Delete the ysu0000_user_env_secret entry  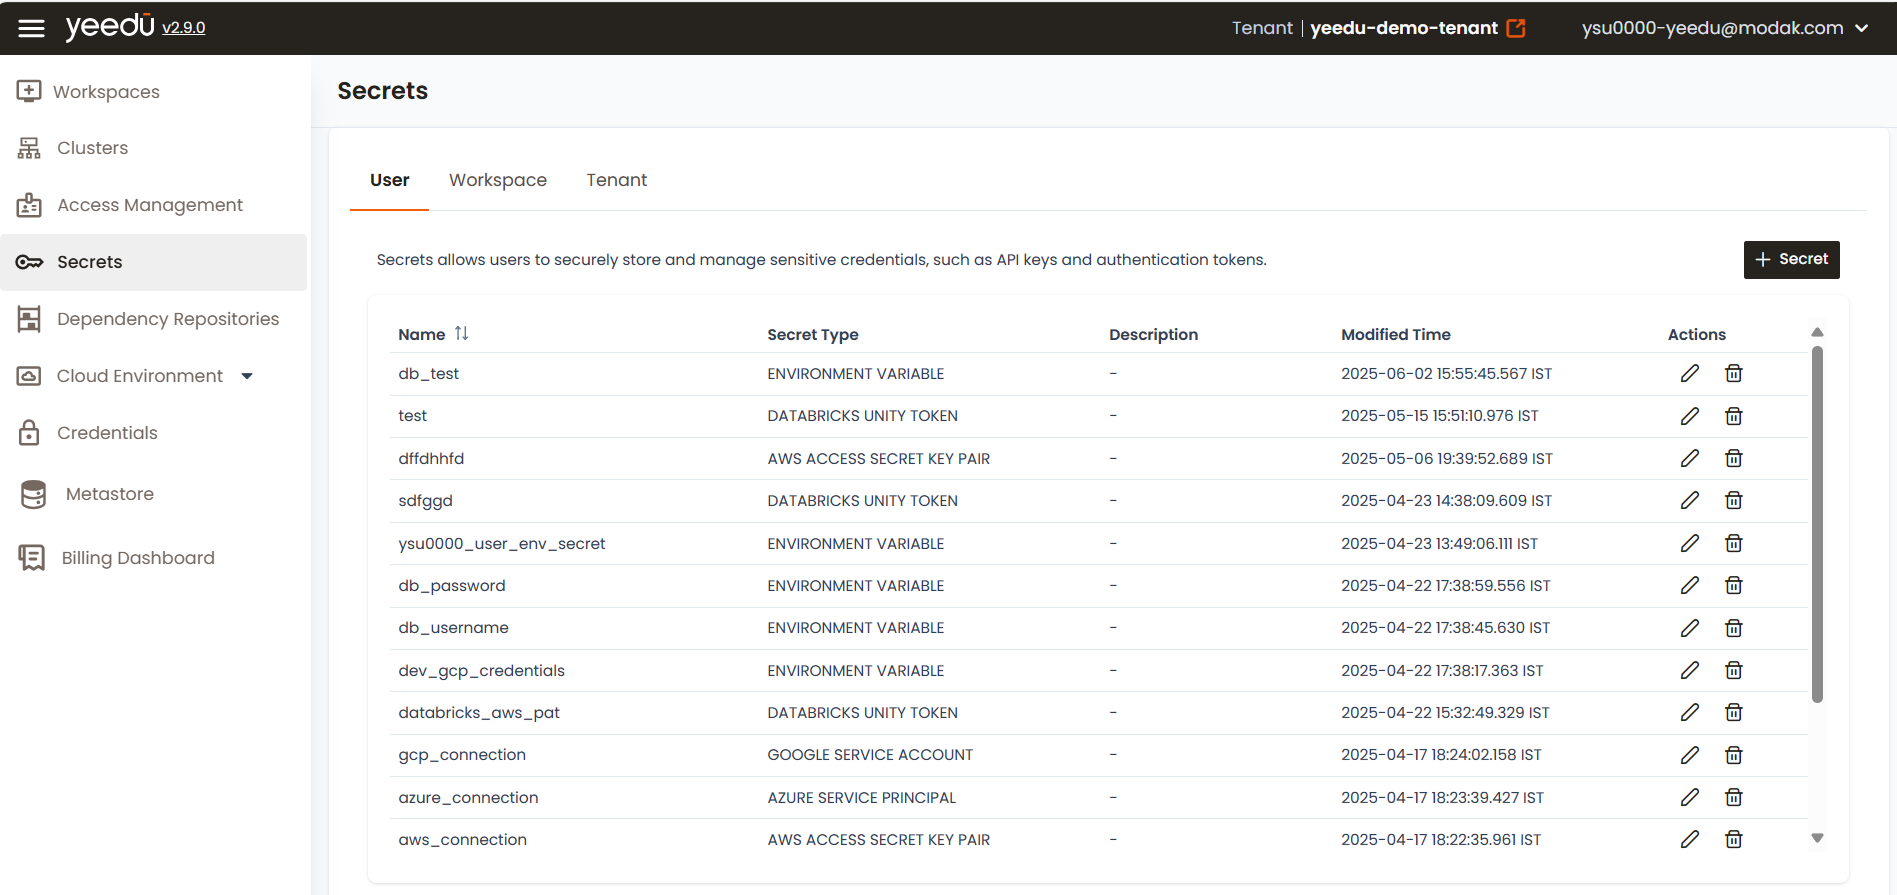coord(1734,543)
